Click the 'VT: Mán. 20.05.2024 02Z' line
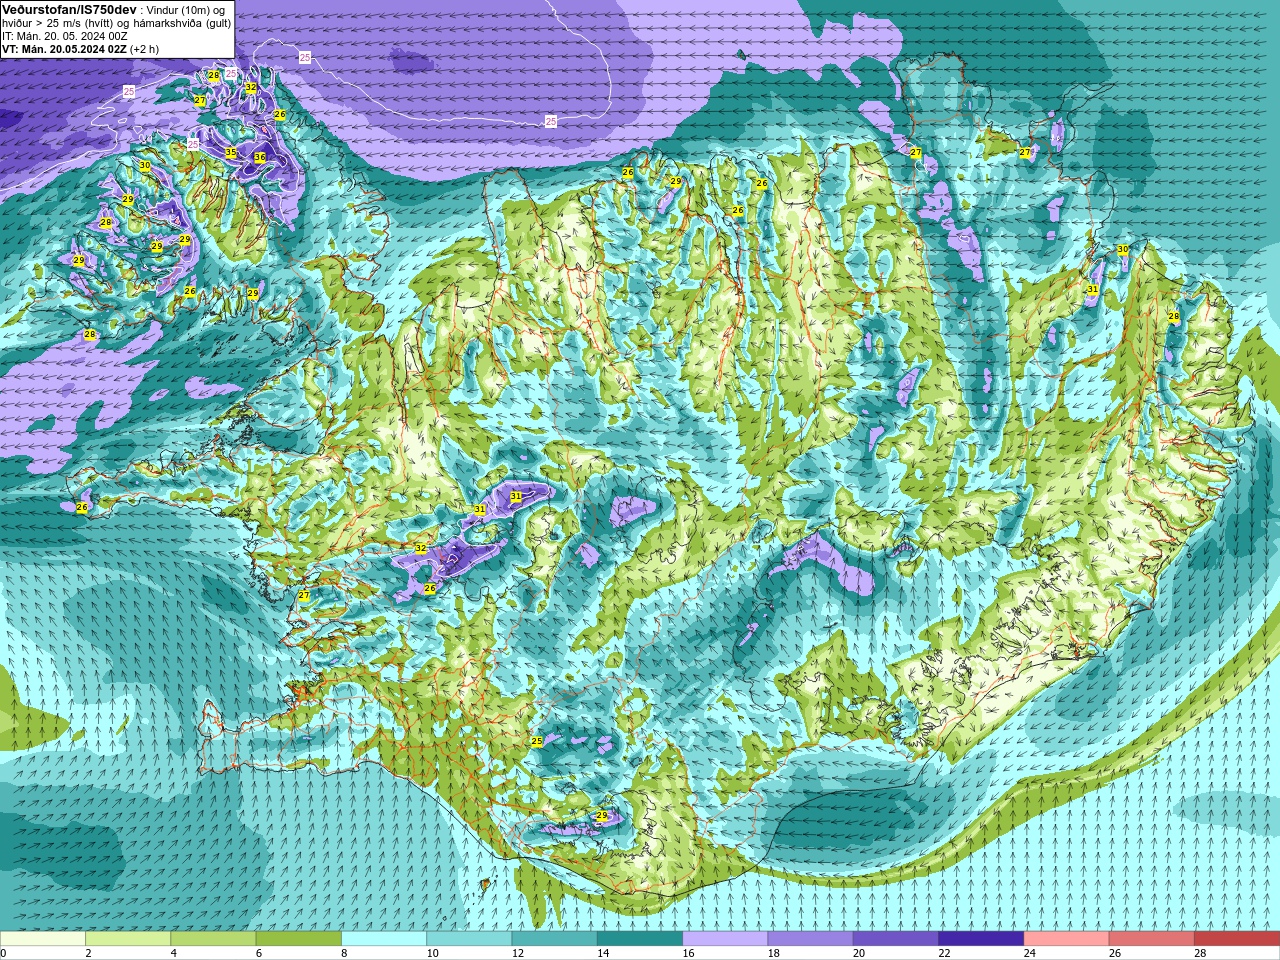The image size is (1280, 960). 64,49
